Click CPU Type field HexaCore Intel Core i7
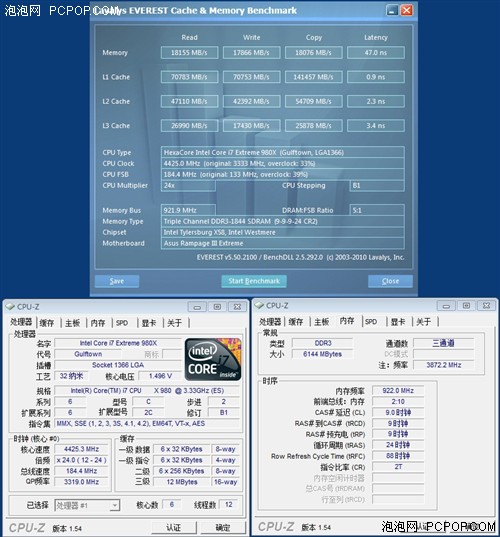This screenshot has width=500, height=537. tap(283, 152)
